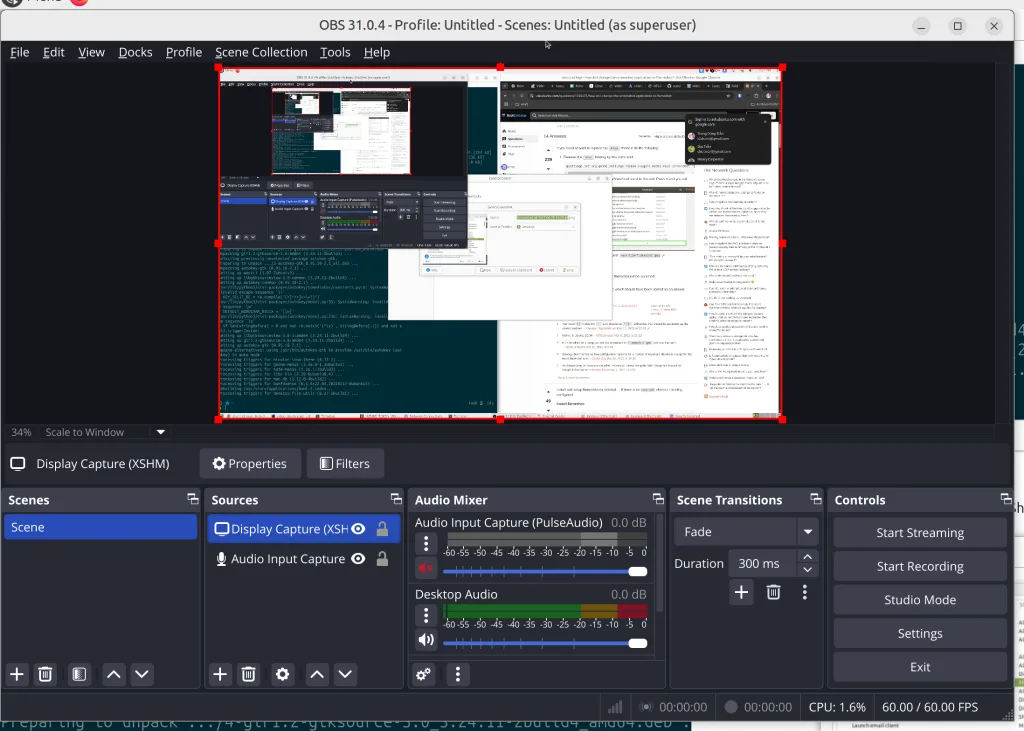
Task: Adjust Audio Input Capture volume slider
Action: click(545, 572)
